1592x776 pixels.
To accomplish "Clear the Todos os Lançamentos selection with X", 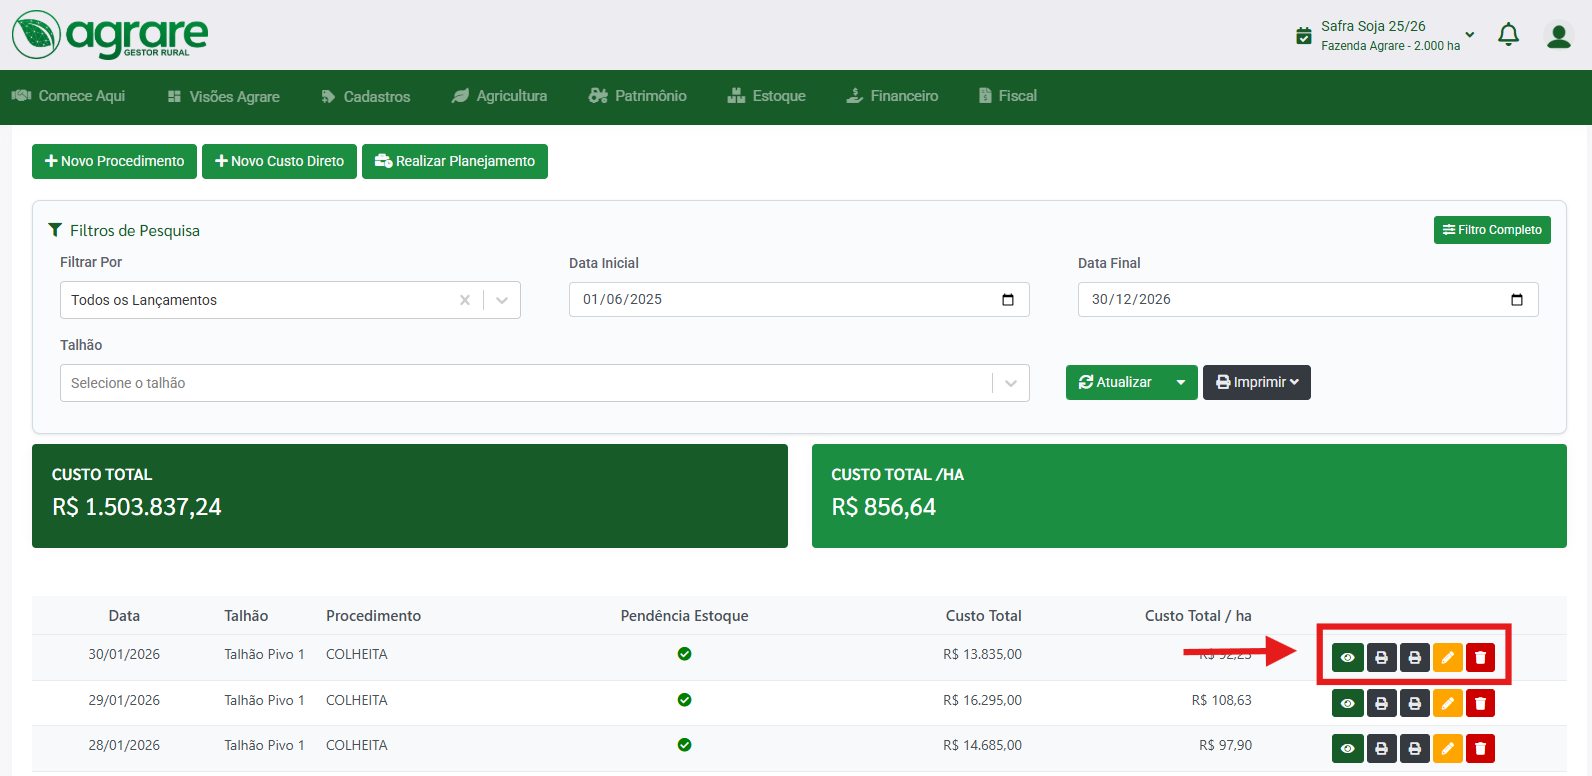I will pos(465,300).
